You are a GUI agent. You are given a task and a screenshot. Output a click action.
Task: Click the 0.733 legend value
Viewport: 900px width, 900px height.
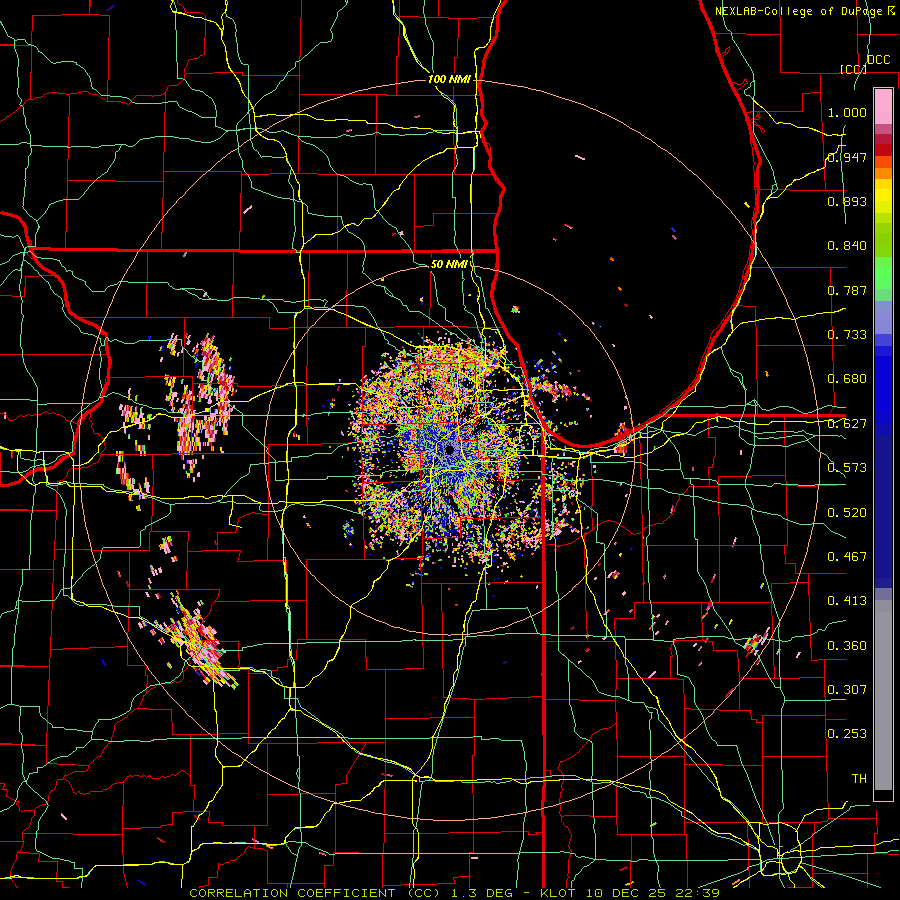847,335
